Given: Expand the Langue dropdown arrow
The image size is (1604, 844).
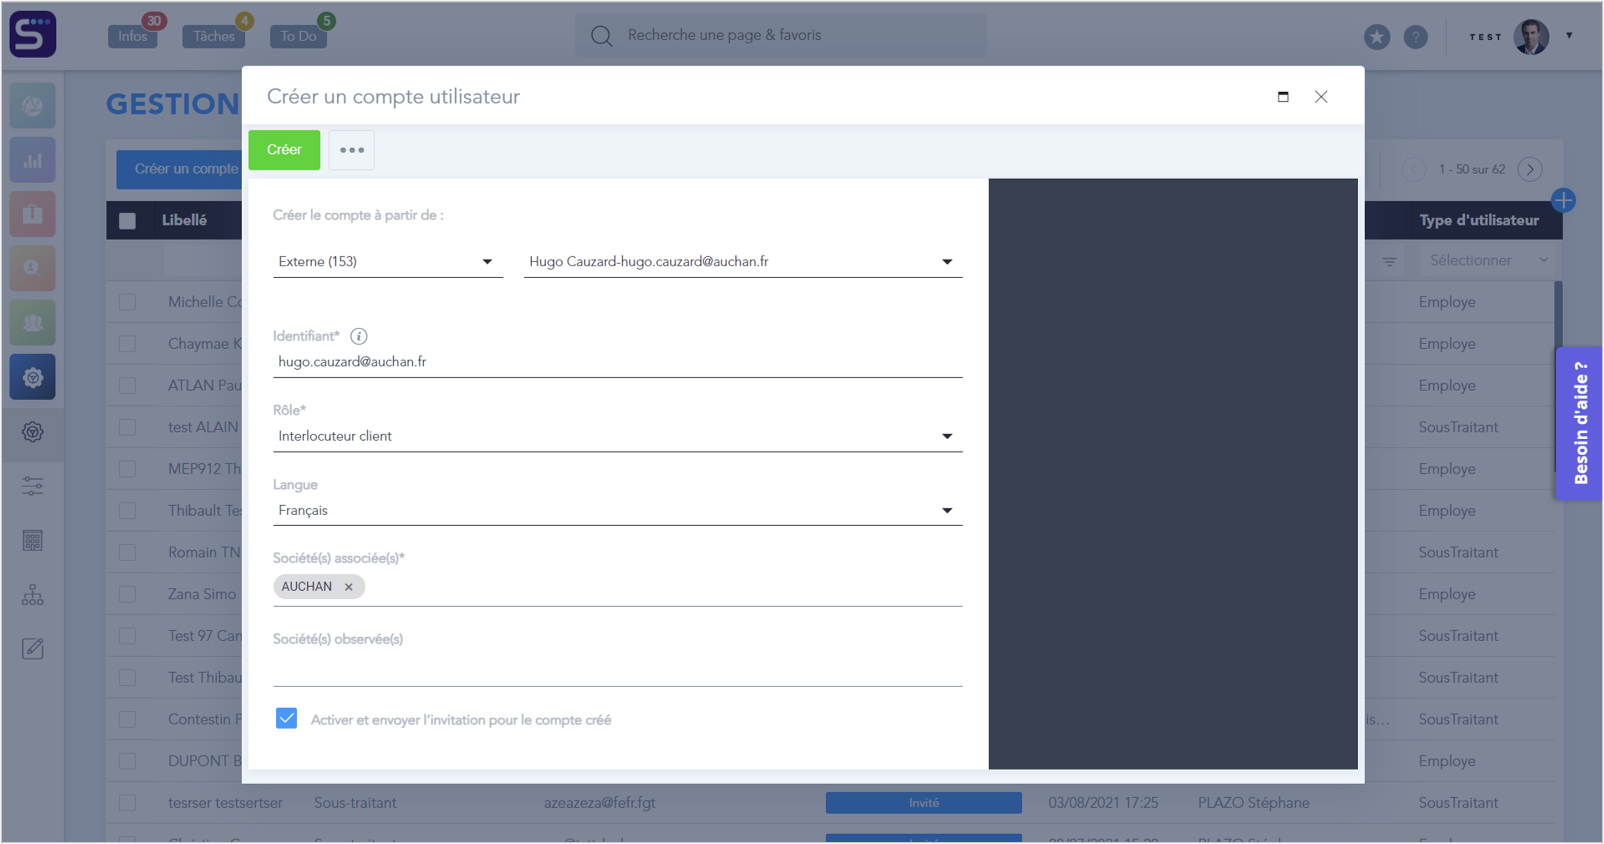Looking at the screenshot, I should (x=947, y=511).
